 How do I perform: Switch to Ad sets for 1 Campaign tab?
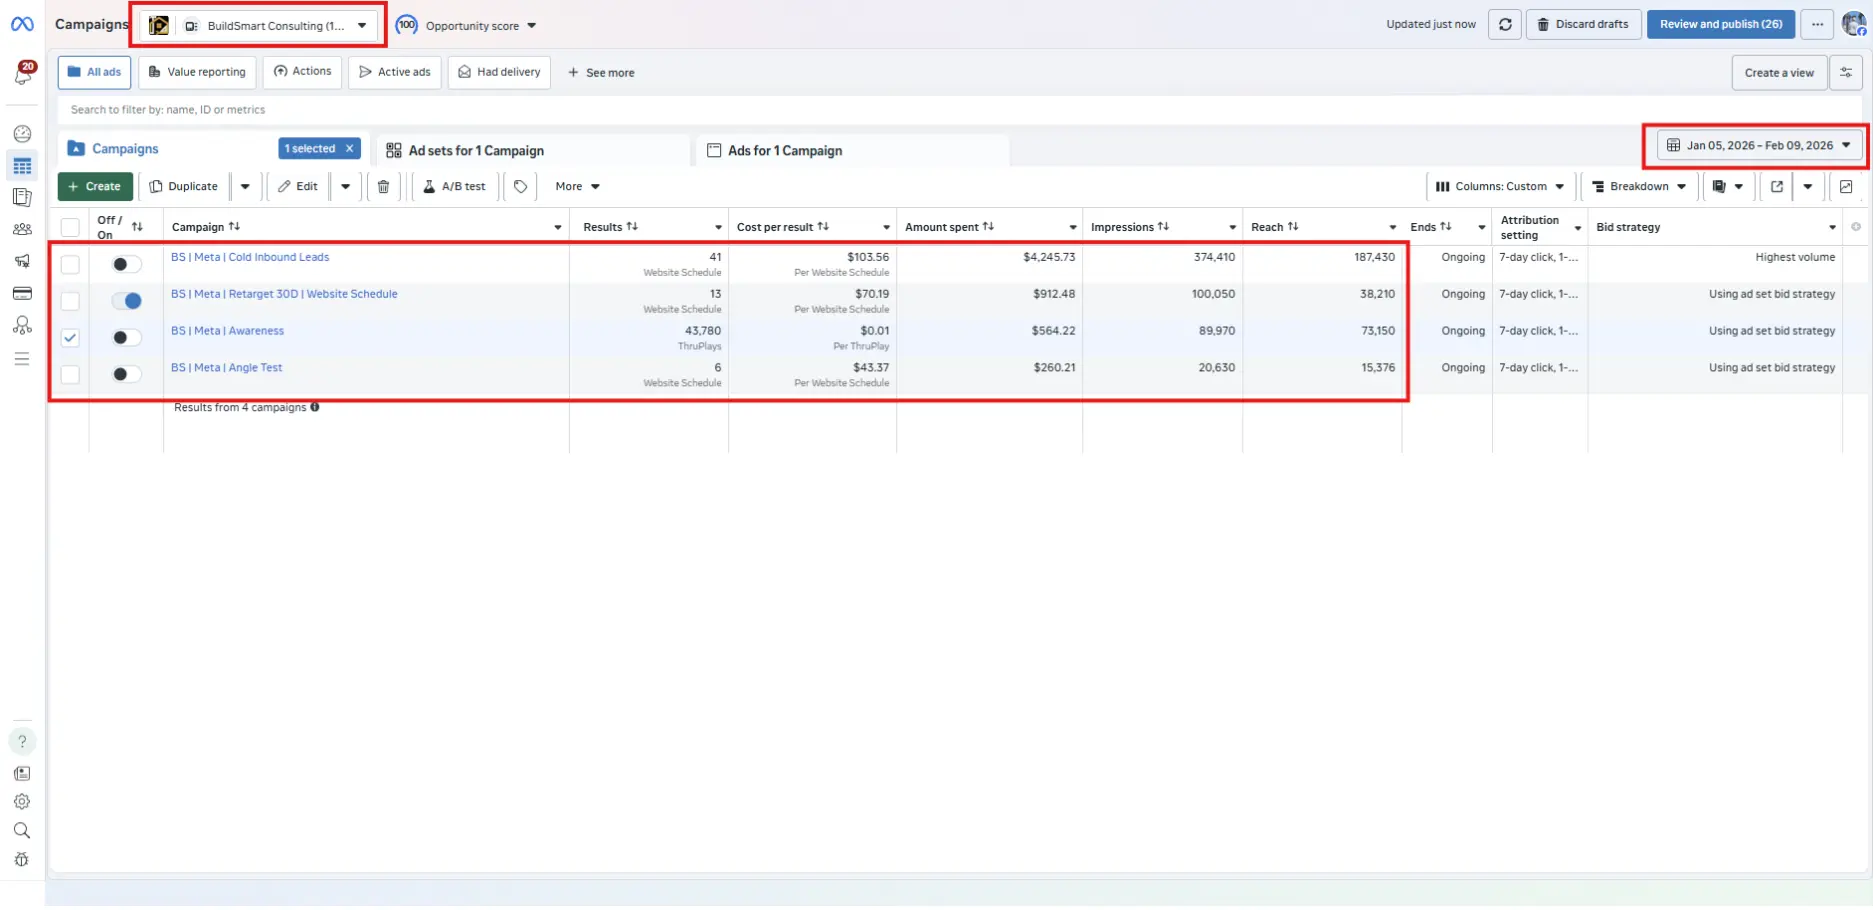(476, 151)
